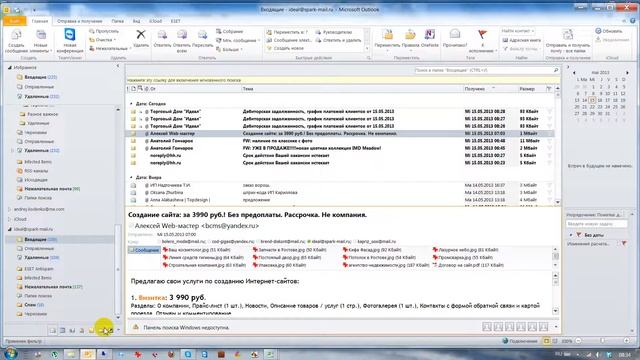Open the К исполнению follow-up dropdown

[482, 41]
